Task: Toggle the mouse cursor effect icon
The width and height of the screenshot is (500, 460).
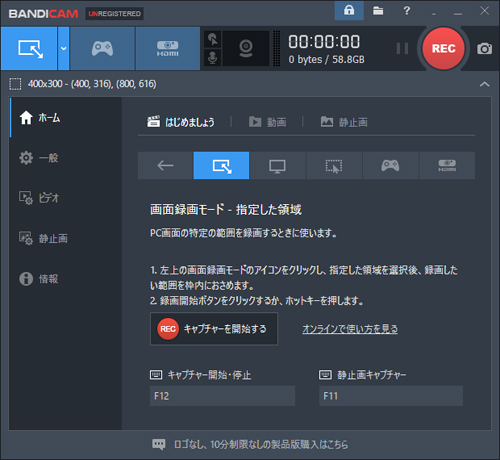Action: point(212,39)
